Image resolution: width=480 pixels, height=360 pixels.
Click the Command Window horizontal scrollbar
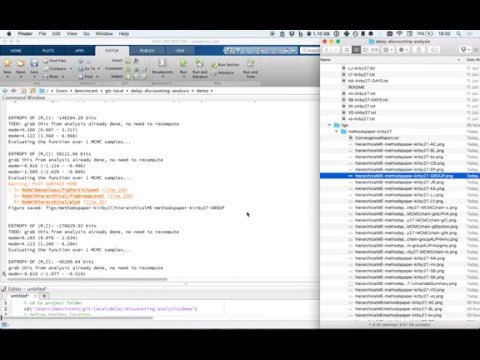pos(87,279)
